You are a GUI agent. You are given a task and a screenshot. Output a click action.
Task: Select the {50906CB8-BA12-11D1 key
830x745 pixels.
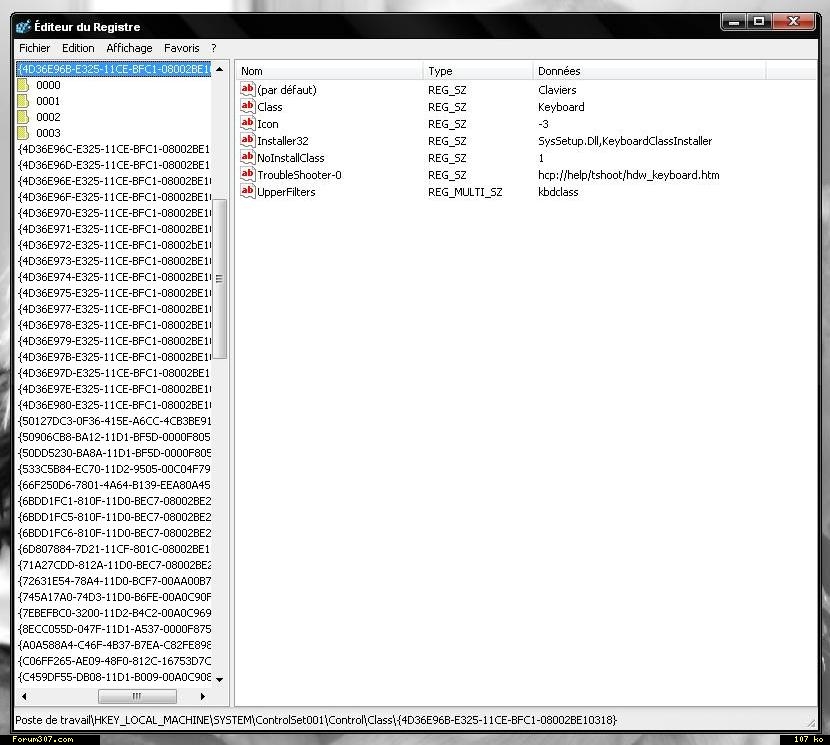click(x=114, y=437)
